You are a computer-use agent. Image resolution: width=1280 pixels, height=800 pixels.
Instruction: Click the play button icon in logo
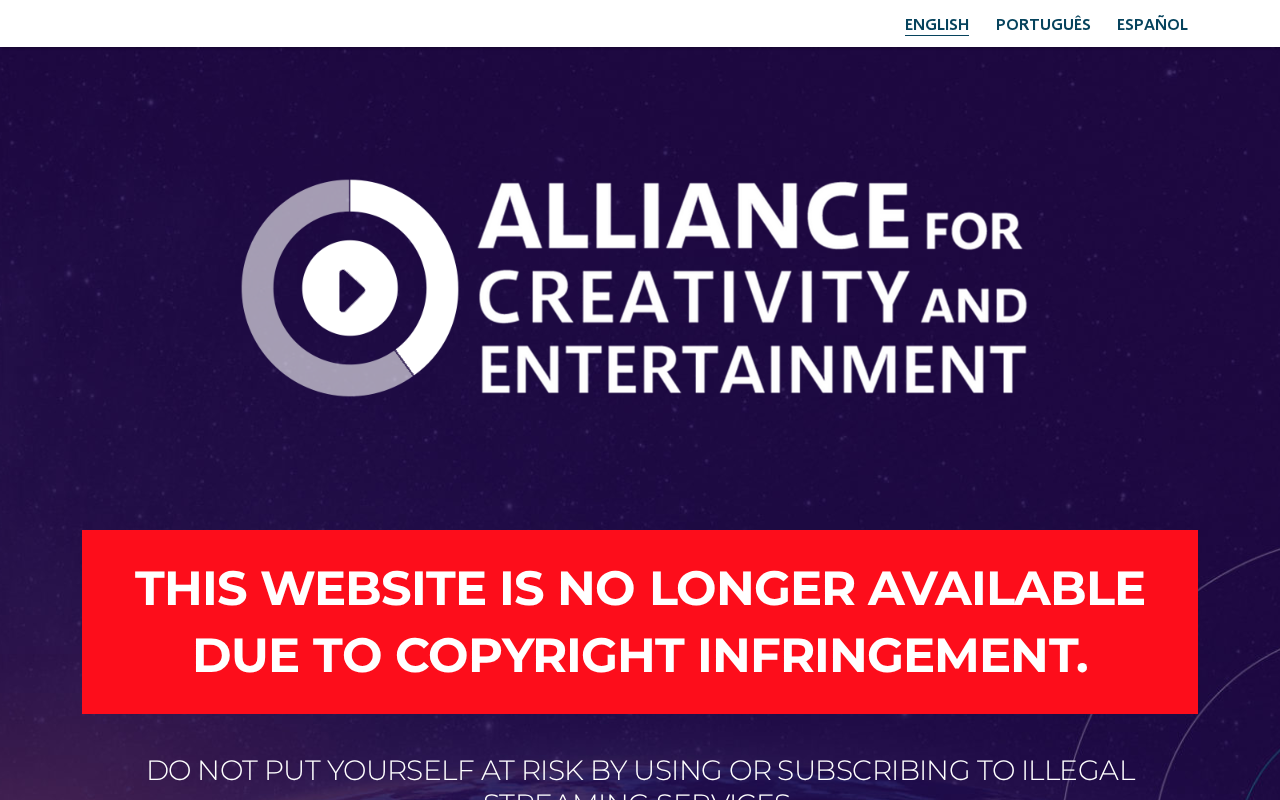pyautogui.click(x=350, y=288)
